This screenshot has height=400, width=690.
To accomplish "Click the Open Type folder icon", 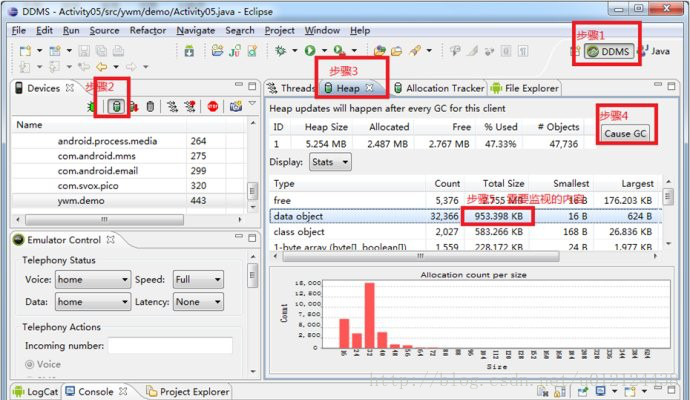I will (379, 51).
